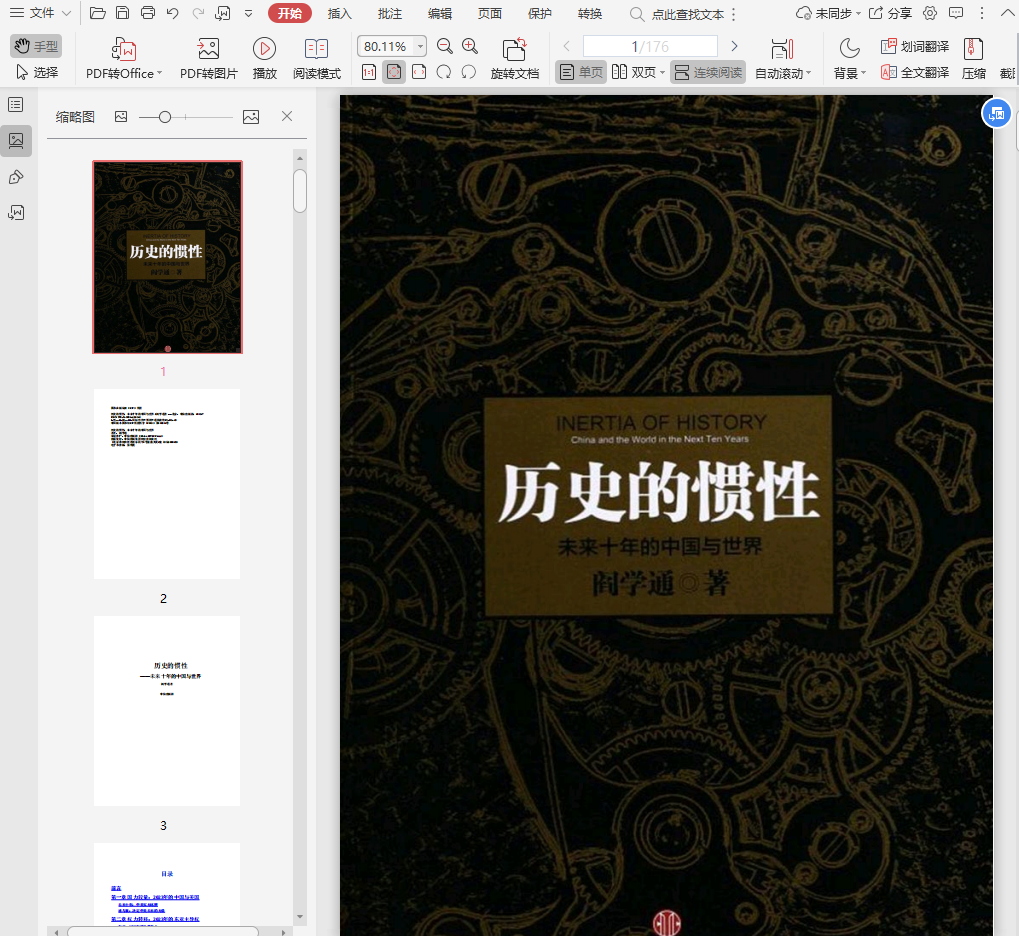Launch the PDF转图片 tool
The height and width of the screenshot is (936, 1019).
[x=209, y=58]
